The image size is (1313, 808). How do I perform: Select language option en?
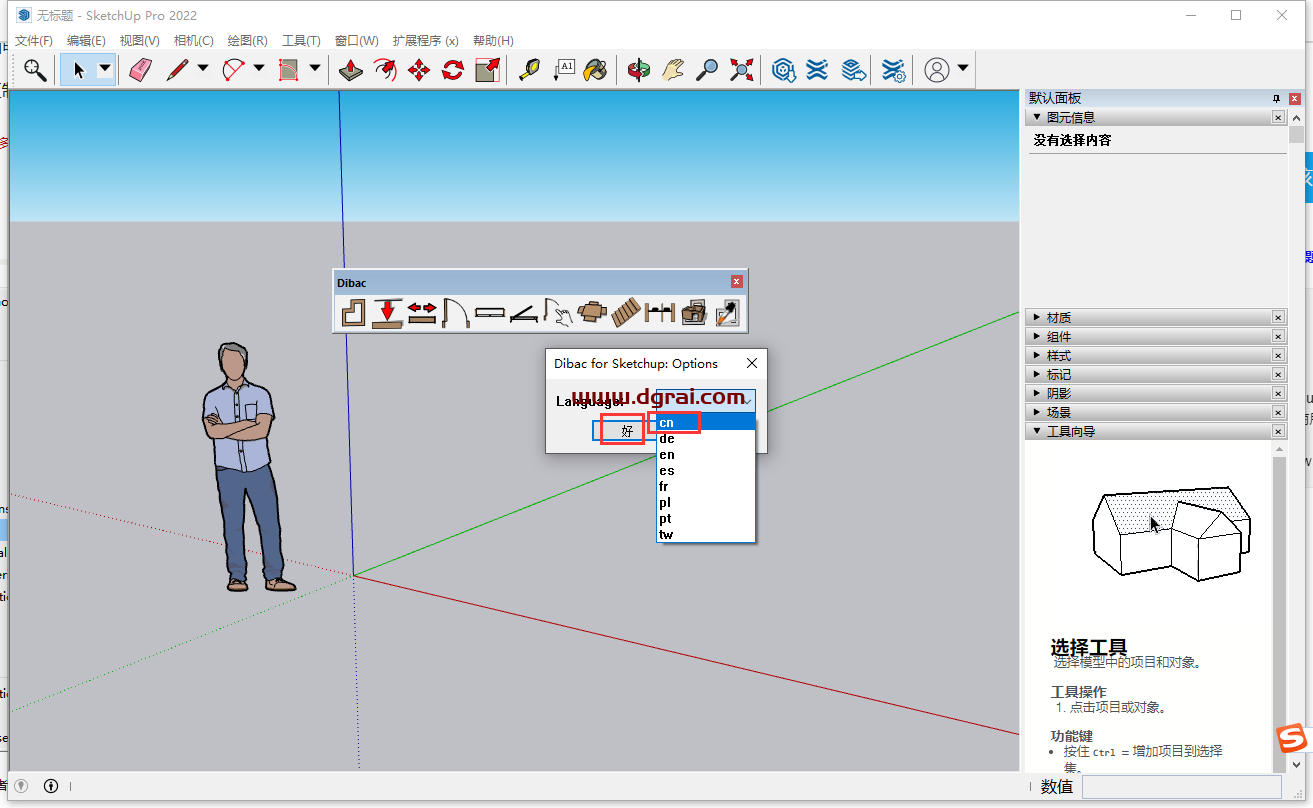coord(705,455)
